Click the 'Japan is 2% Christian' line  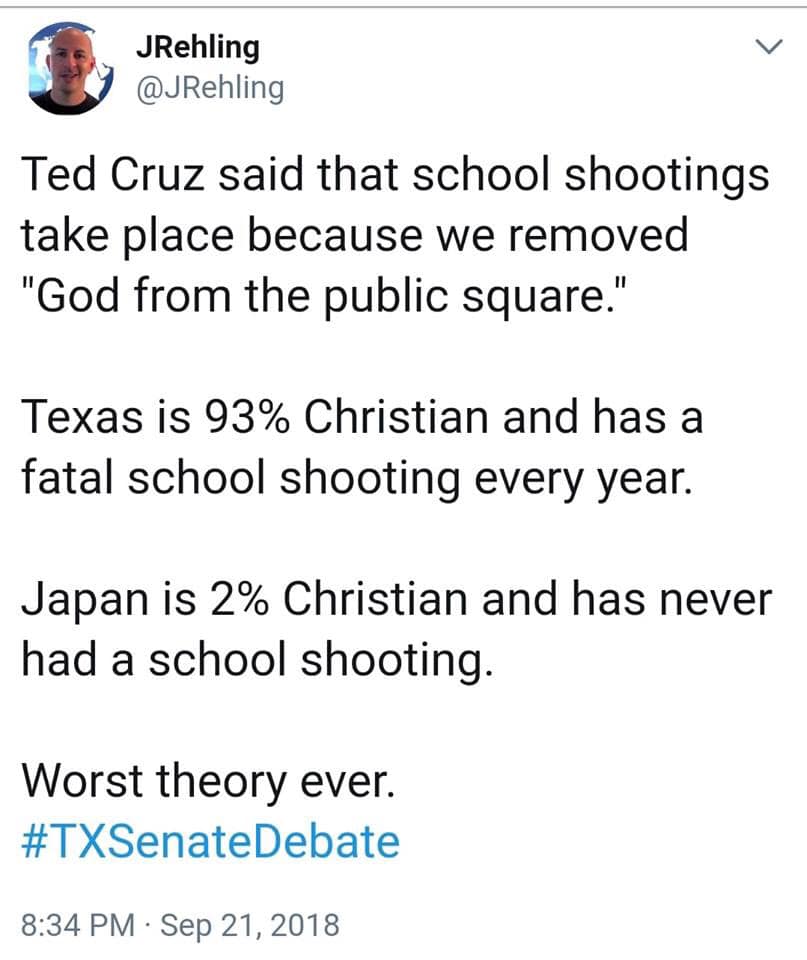(397, 599)
